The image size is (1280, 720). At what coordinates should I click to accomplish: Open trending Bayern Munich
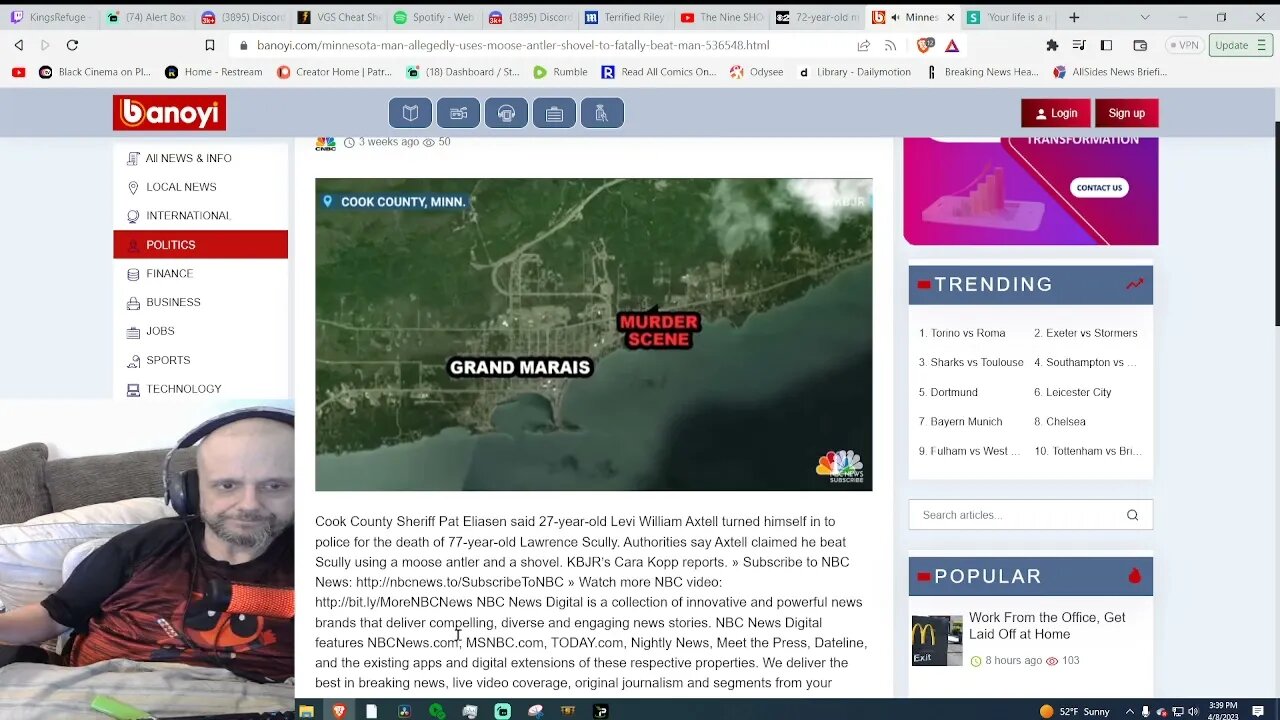(960, 421)
